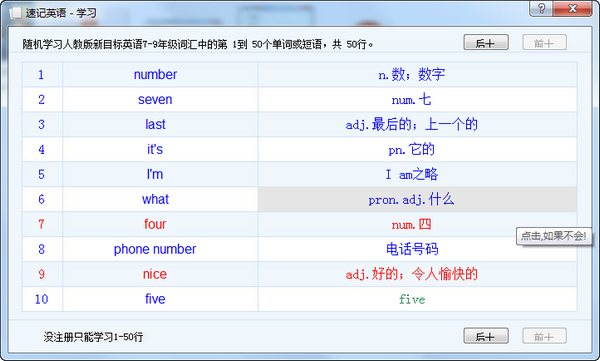Viewport: 600px width, 361px height.
Task: Select the red word 'nice'
Action: coord(155,274)
